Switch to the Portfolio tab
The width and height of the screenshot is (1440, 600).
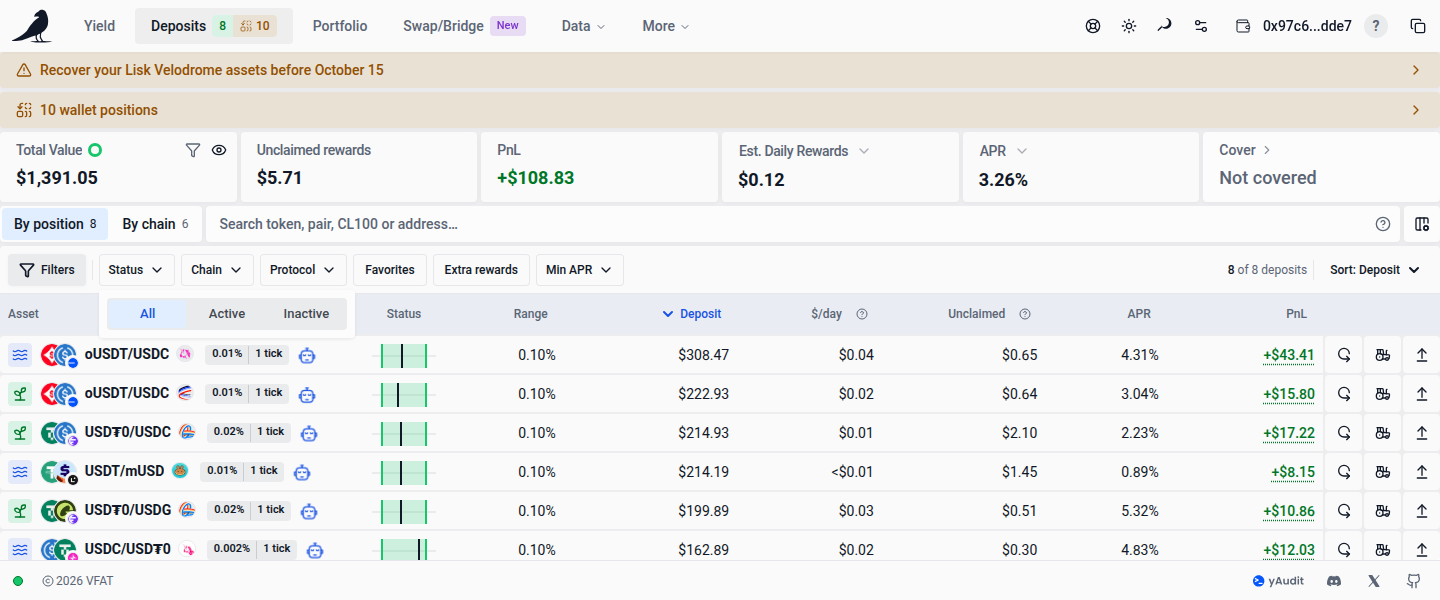340,26
